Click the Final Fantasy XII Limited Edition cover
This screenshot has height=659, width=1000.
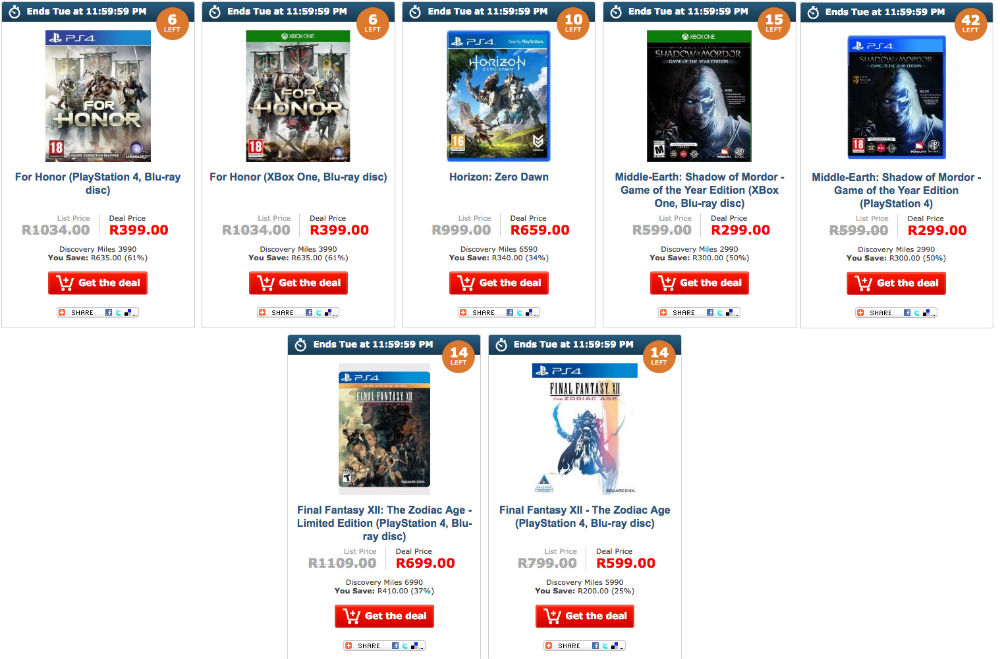[384, 429]
